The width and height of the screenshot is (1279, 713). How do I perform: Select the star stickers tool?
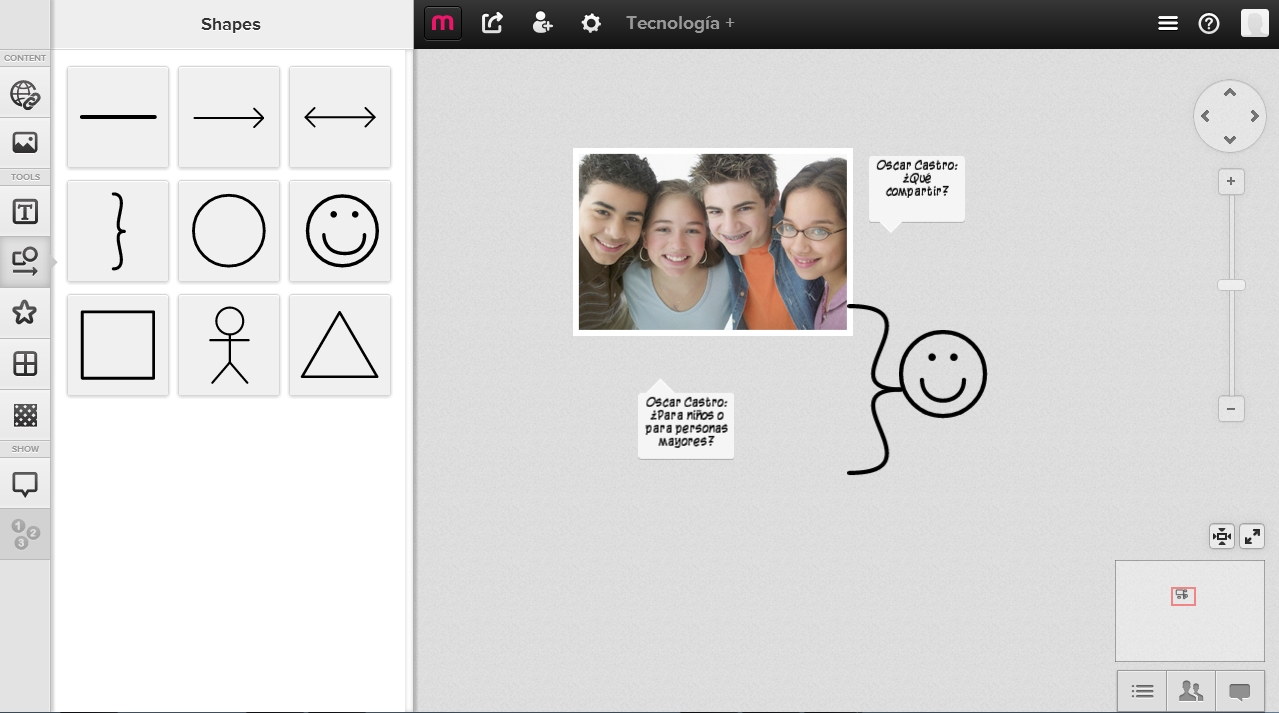pos(25,313)
